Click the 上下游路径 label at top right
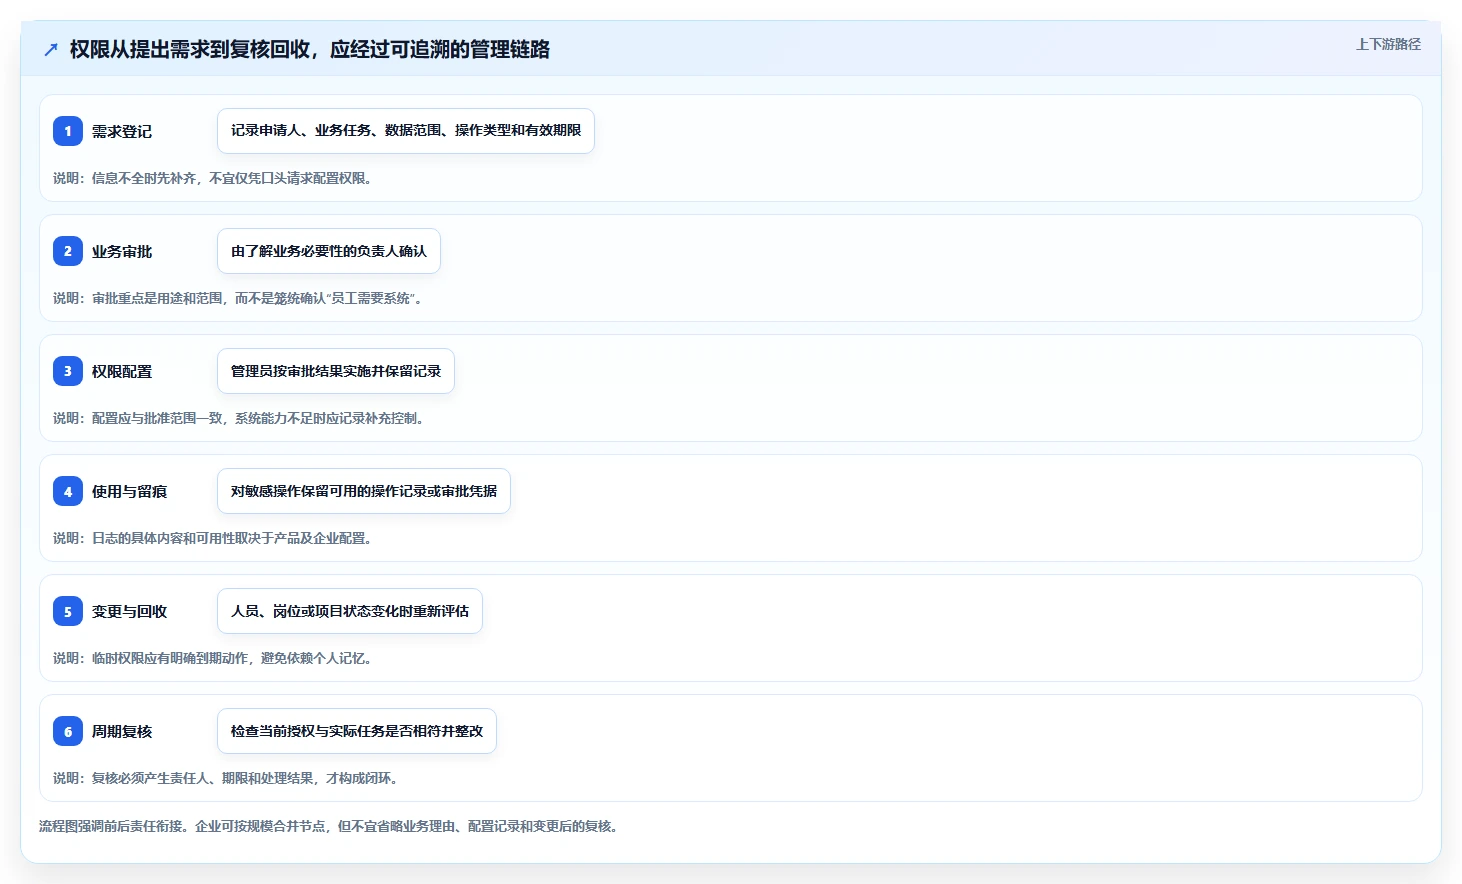The image size is (1462, 884). pos(1388,44)
